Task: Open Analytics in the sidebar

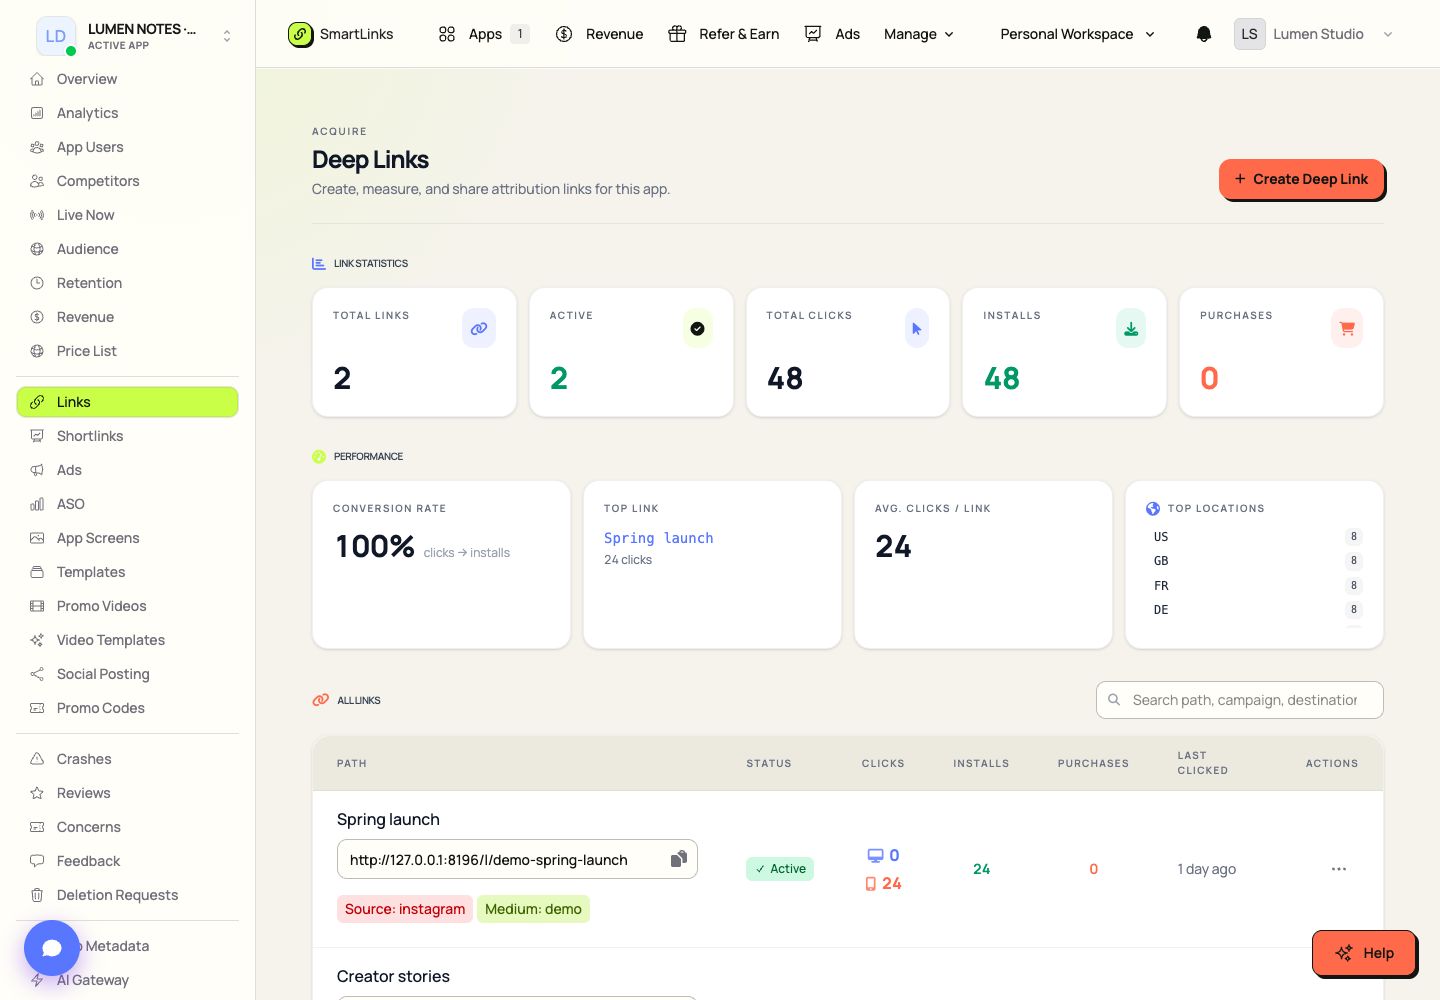Action: click(x=127, y=113)
